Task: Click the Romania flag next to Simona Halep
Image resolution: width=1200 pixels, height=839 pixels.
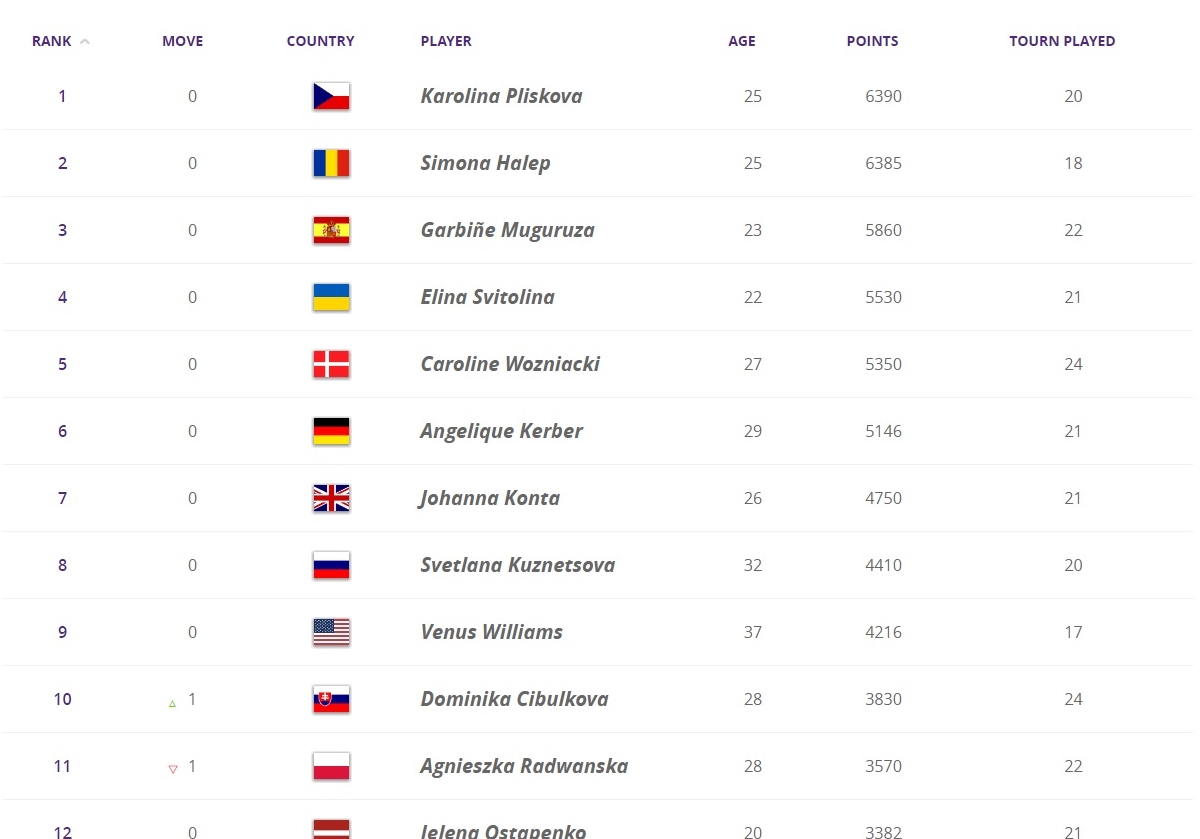Action: click(x=331, y=164)
